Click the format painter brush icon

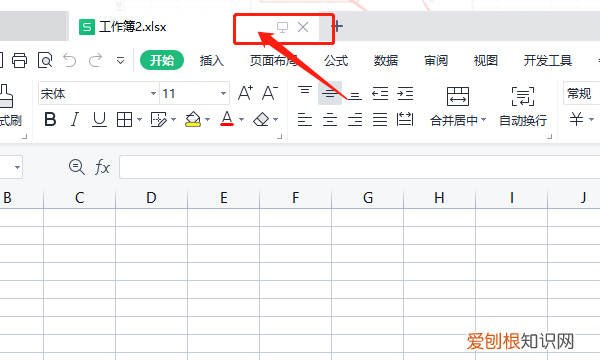point(6,96)
